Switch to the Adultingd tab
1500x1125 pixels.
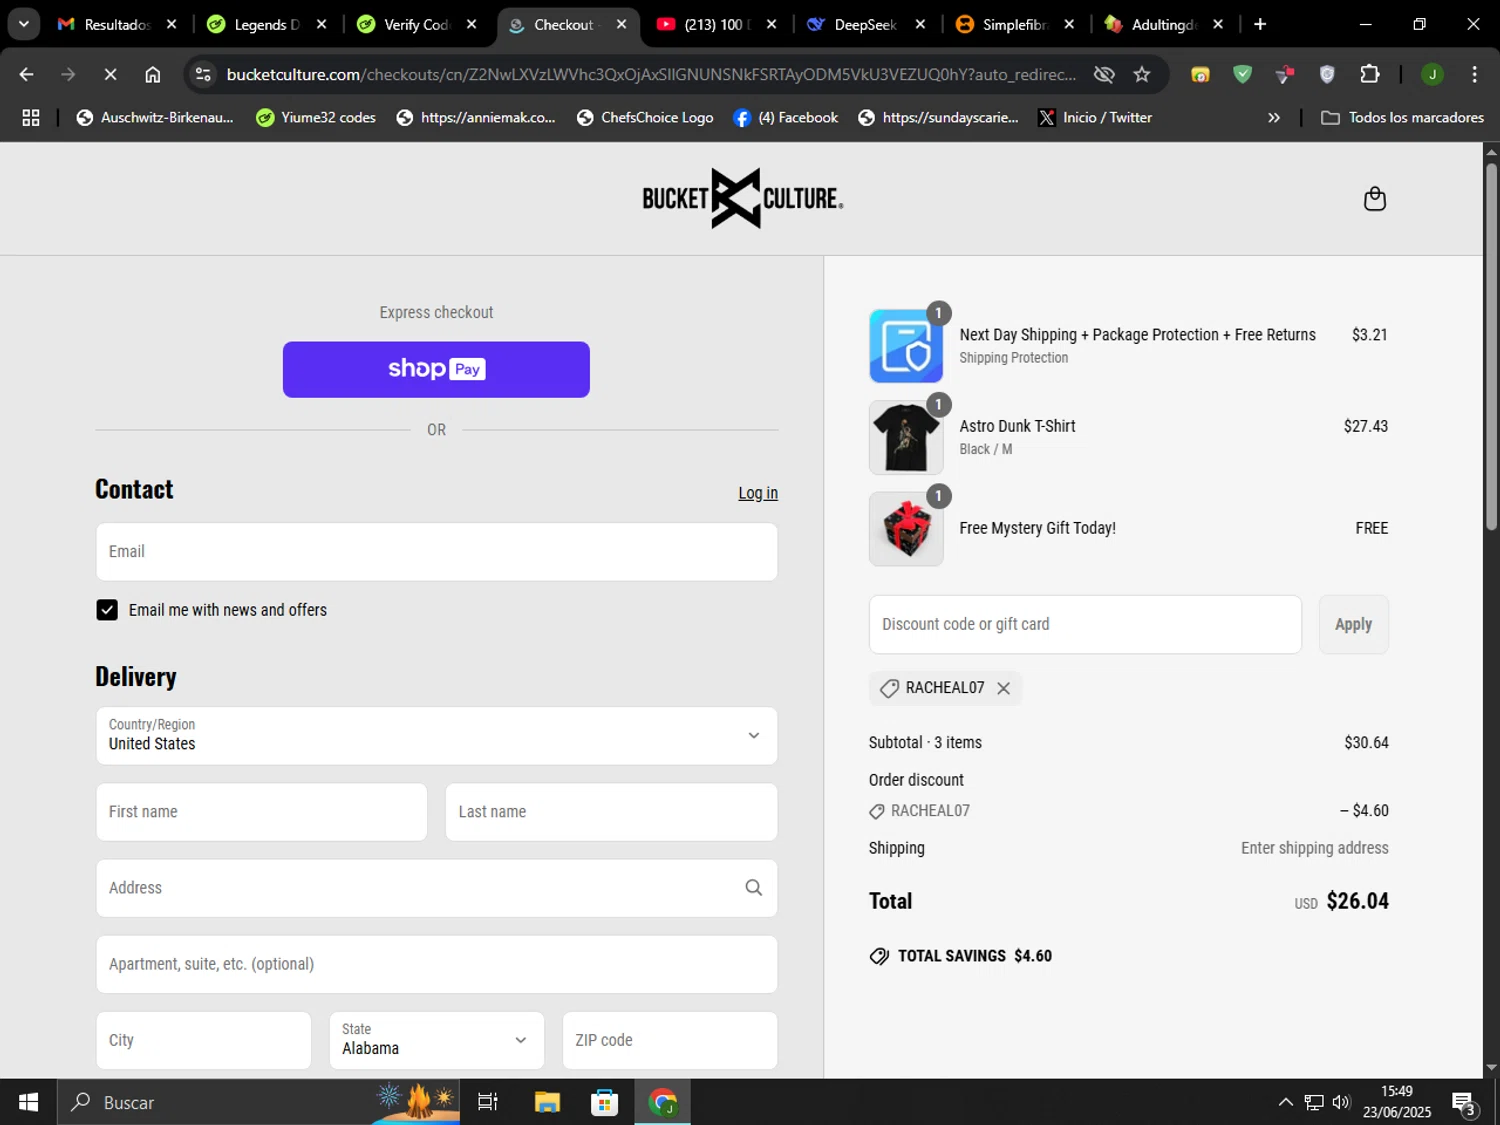pos(1164,24)
